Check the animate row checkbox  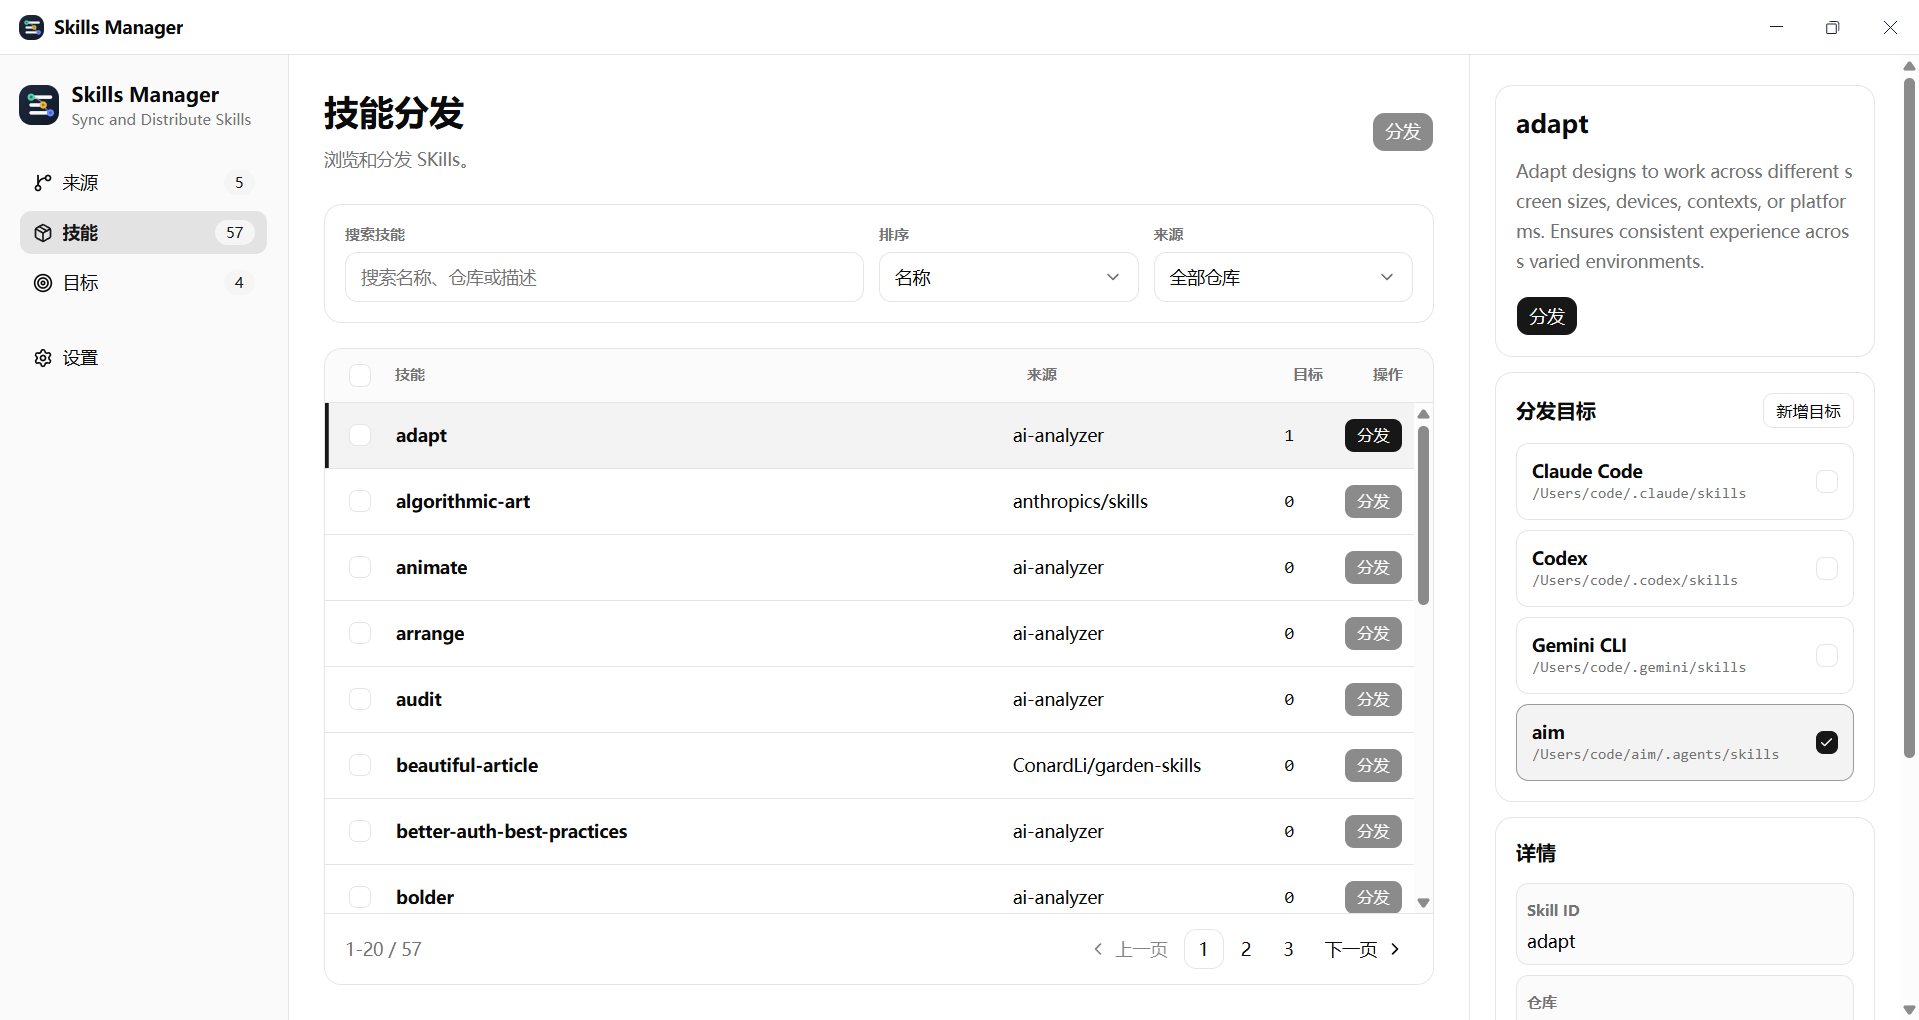[360, 567]
